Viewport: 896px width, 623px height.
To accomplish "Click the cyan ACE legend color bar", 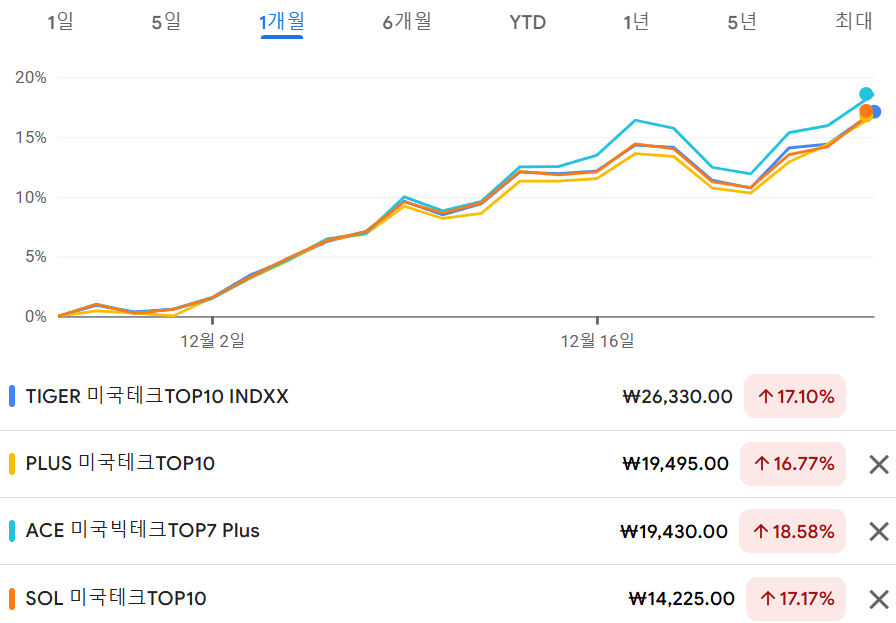I will coord(12,531).
